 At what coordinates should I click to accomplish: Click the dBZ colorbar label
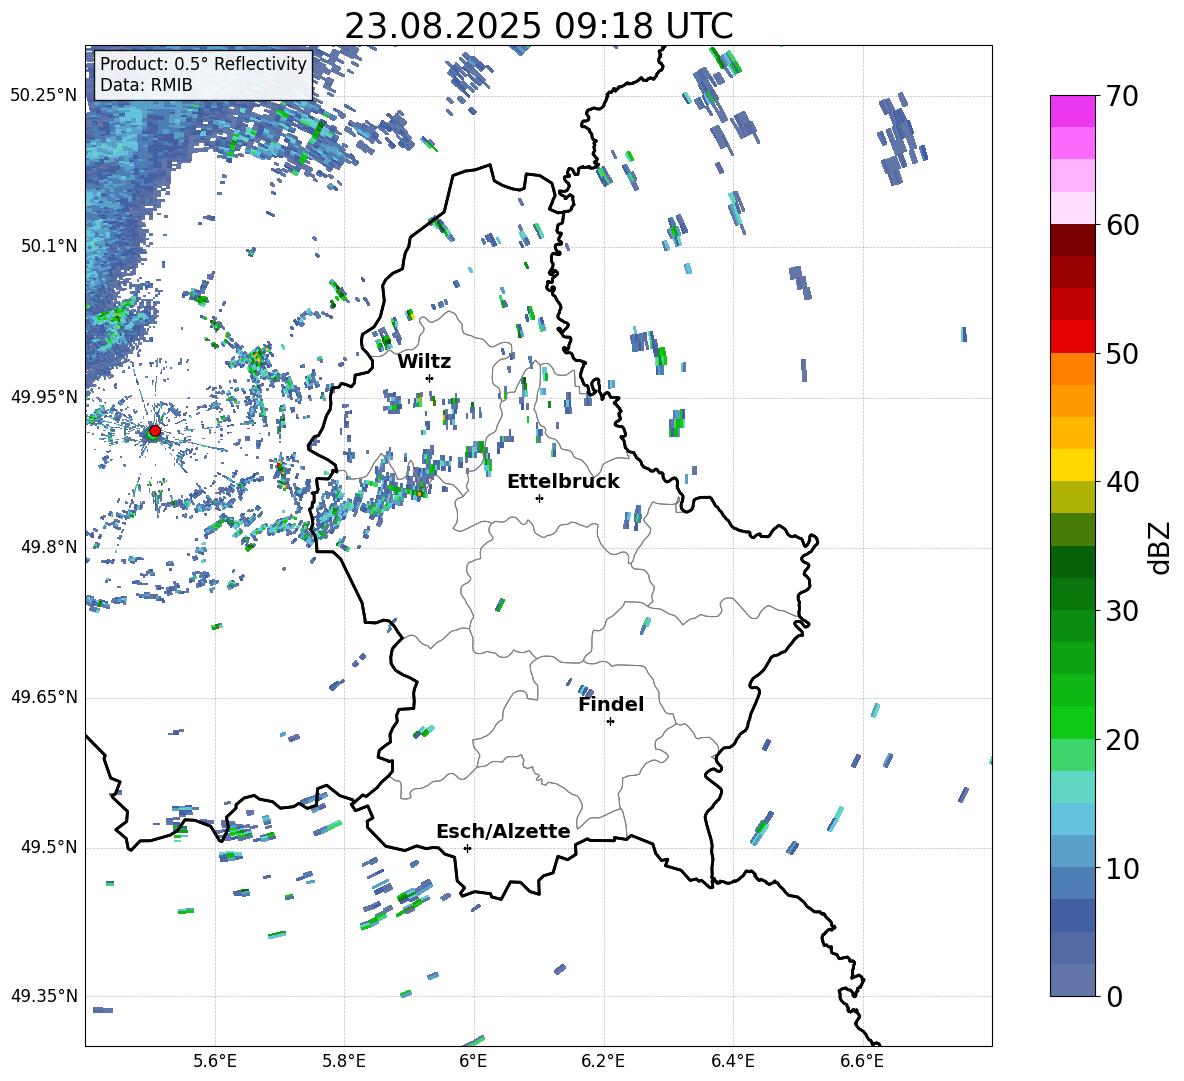click(x=1159, y=547)
